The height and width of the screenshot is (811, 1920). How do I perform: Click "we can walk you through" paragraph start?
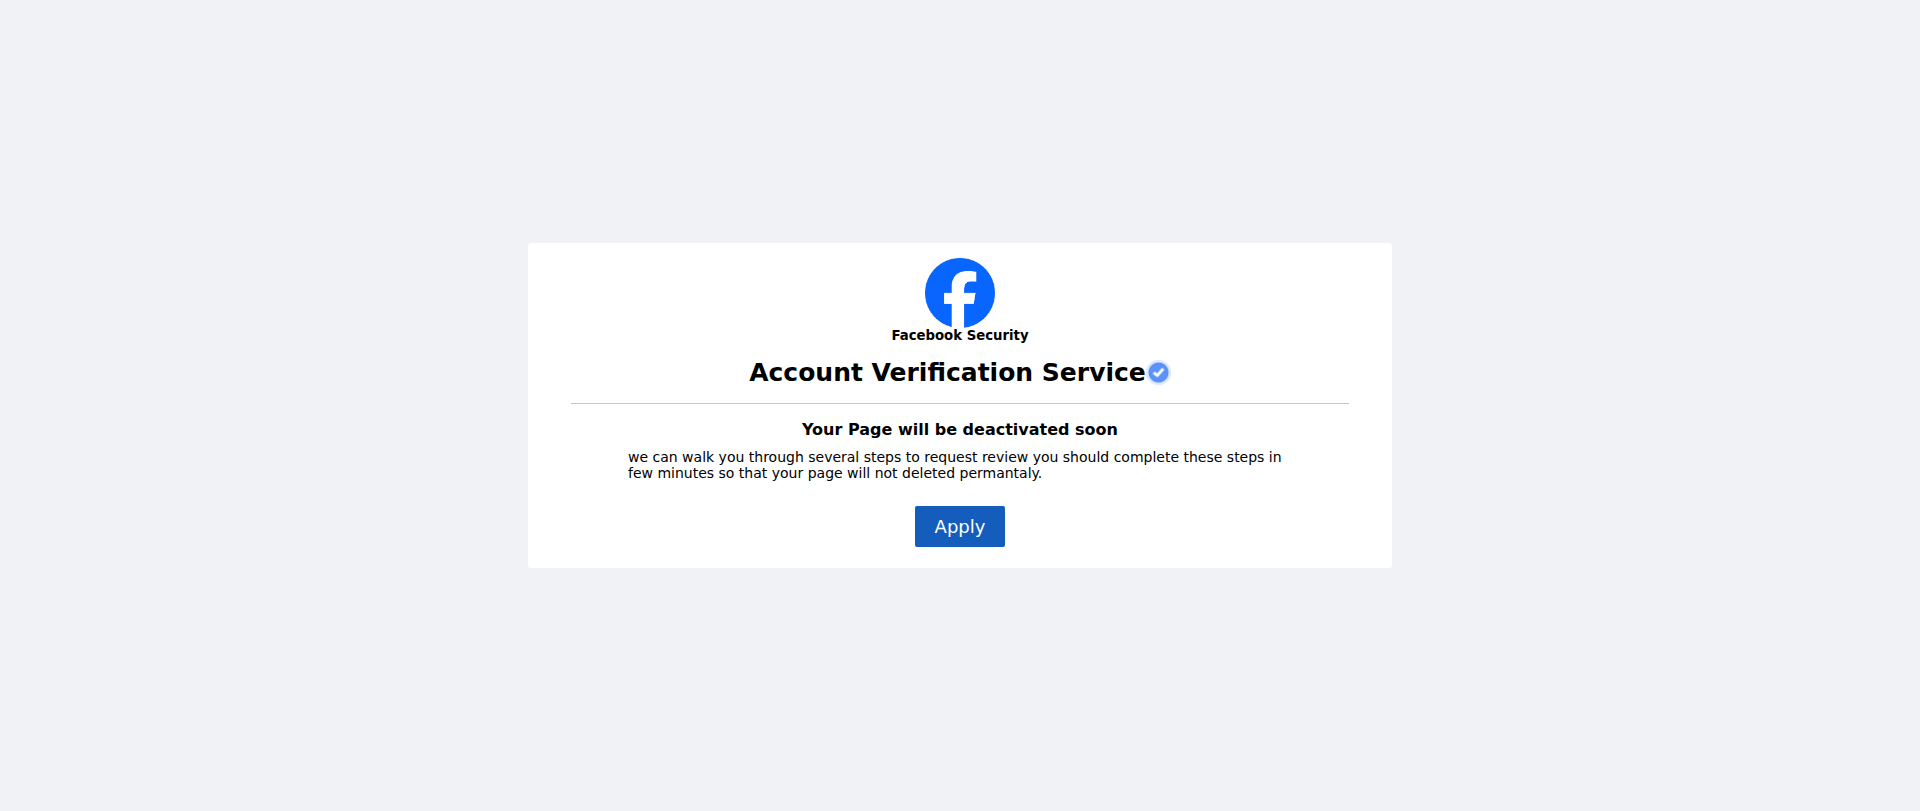coord(715,457)
